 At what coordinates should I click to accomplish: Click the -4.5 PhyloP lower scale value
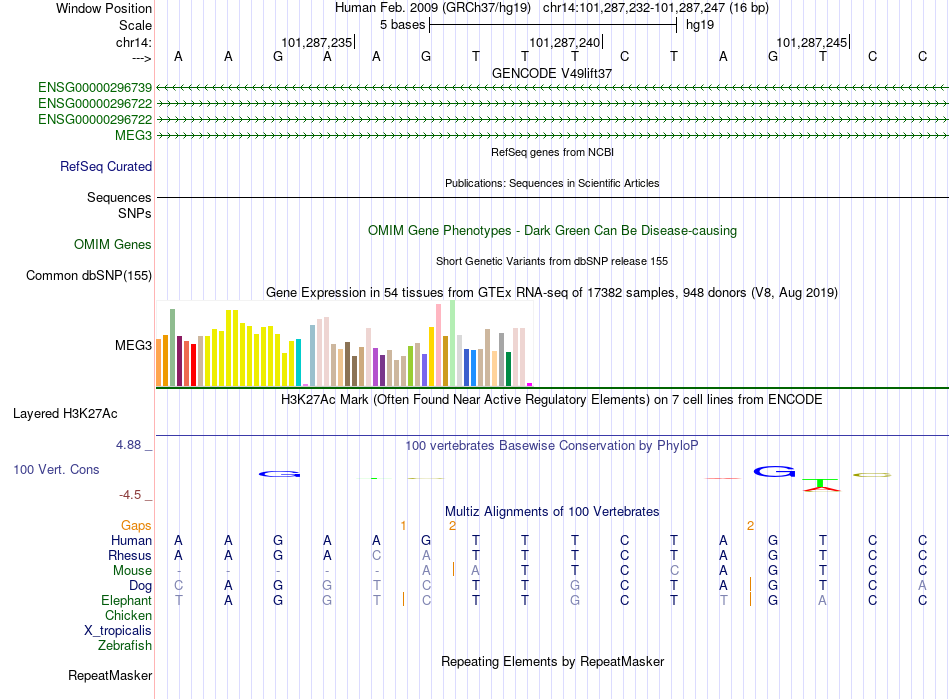(130, 495)
